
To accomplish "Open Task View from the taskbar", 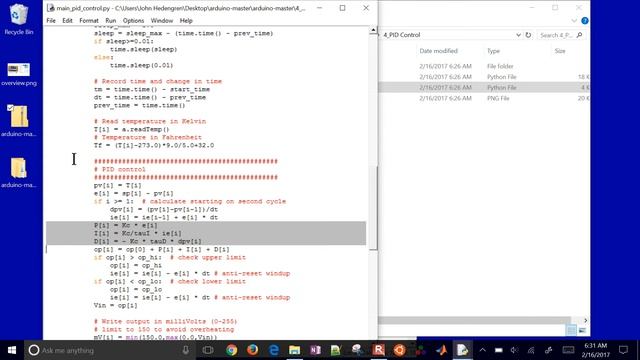I will pos(208,350).
